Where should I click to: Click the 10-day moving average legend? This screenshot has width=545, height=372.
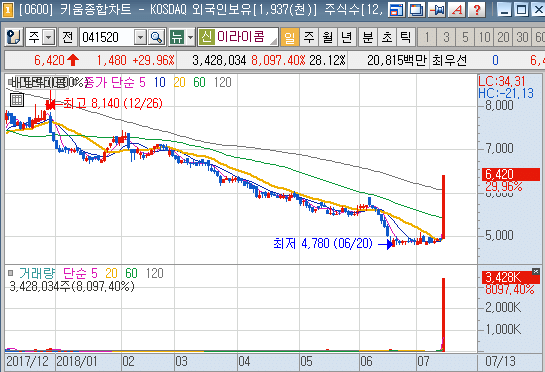tap(160, 82)
